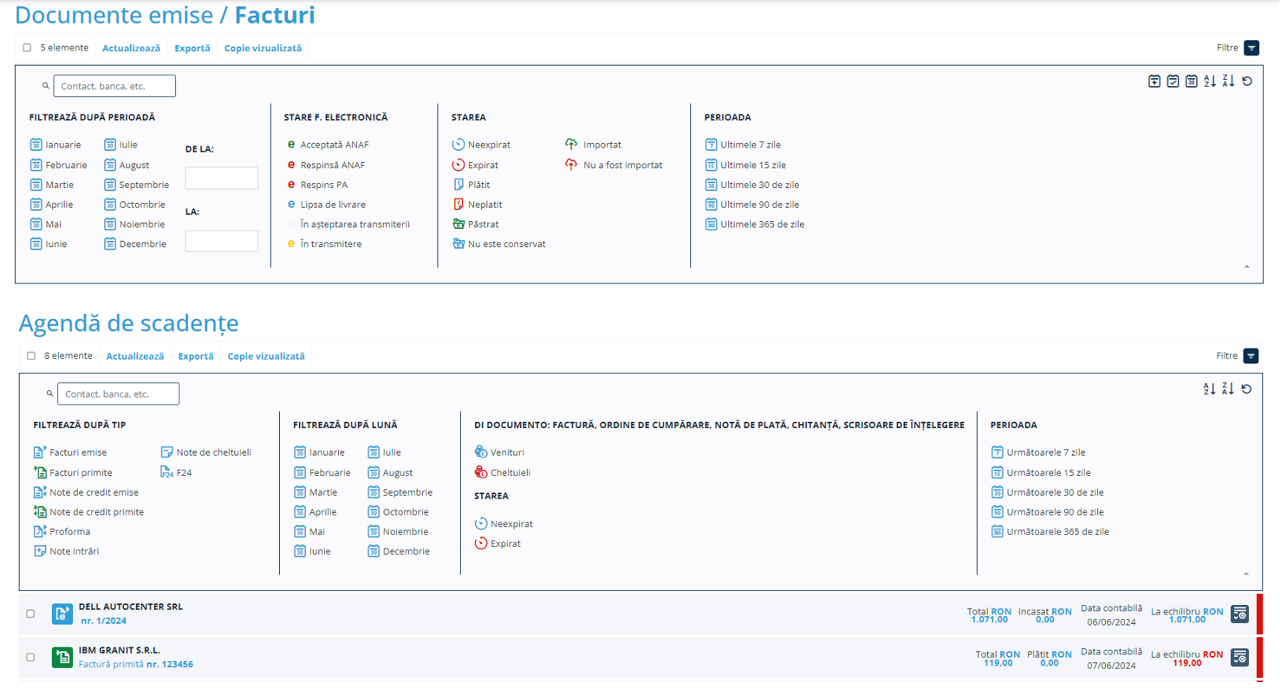The height and width of the screenshot is (695, 1280).
Task: Open invoice link nr. 123456
Action: (169, 664)
